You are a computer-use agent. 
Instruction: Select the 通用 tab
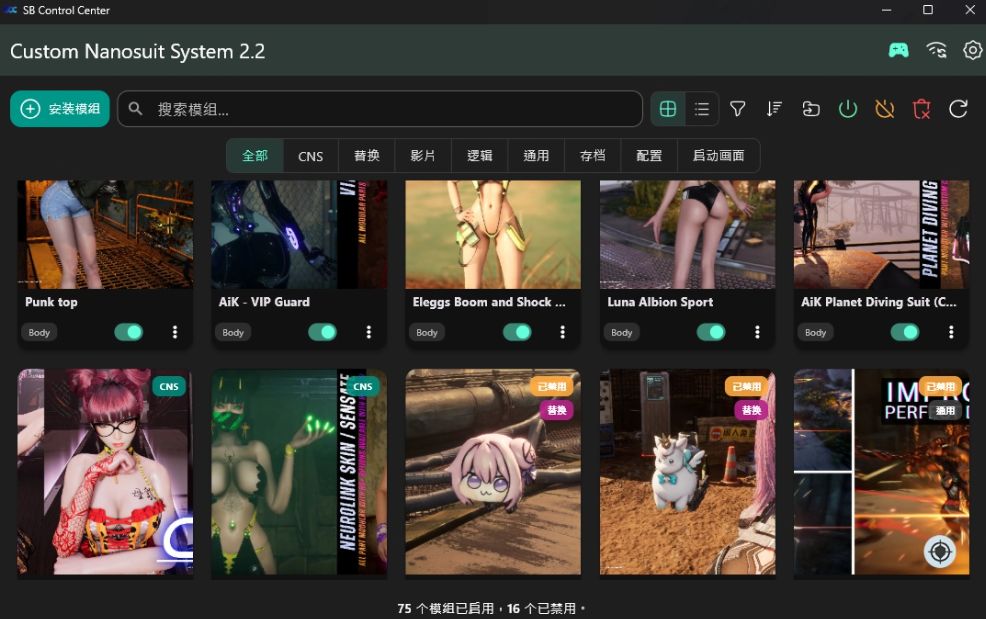point(536,156)
